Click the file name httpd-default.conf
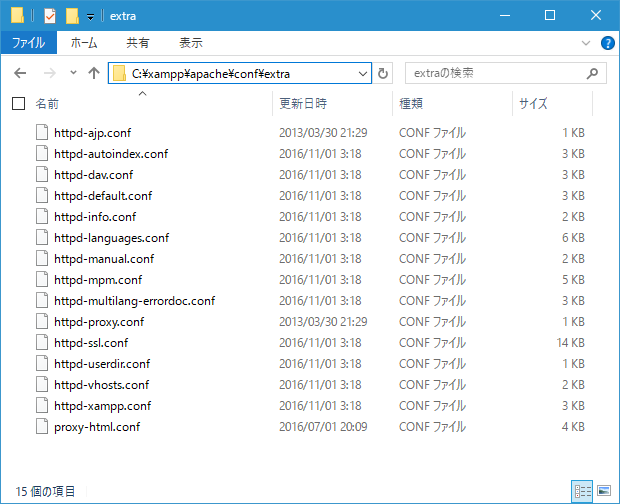The height and width of the screenshot is (504, 620). pos(103,196)
